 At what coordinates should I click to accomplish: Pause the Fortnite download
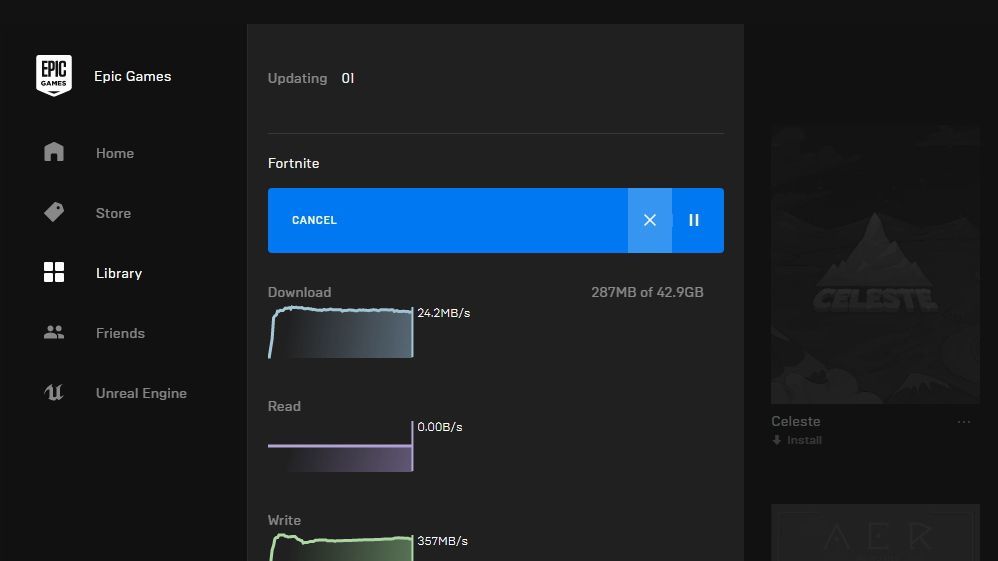694,220
